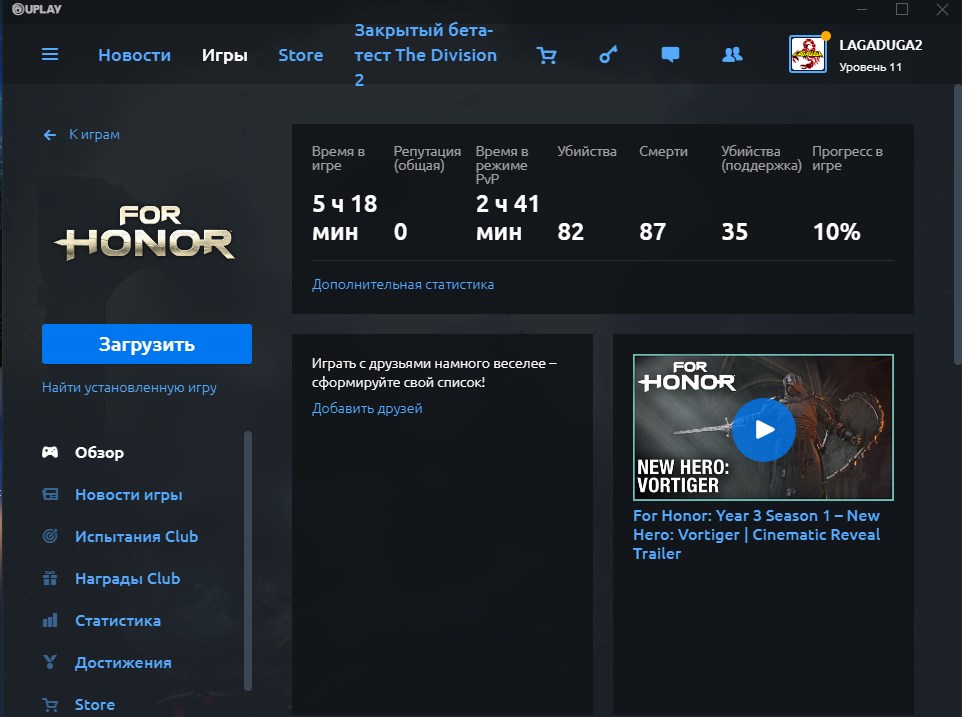Click the gift icon beside Награды Club
Screen dimensions: 962x717
point(50,578)
